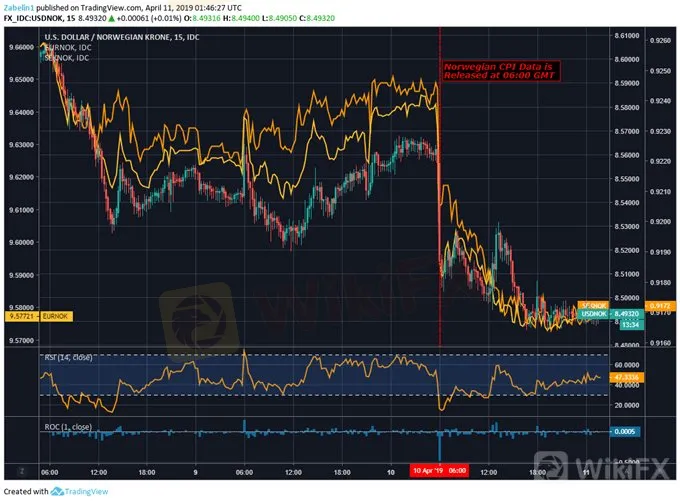Viewport: 680px width, 502px height.
Task: Click the date label 10 on time axis
Action: click(x=391, y=472)
